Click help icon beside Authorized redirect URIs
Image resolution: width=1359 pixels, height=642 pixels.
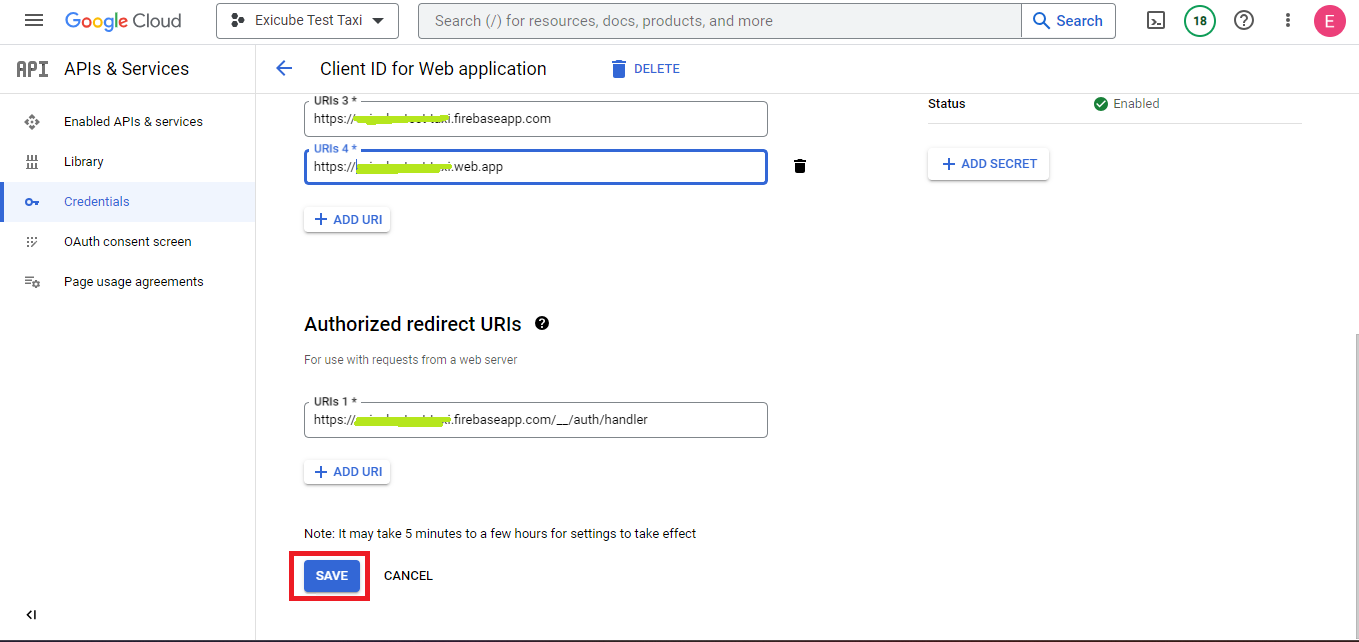(x=542, y=324)
